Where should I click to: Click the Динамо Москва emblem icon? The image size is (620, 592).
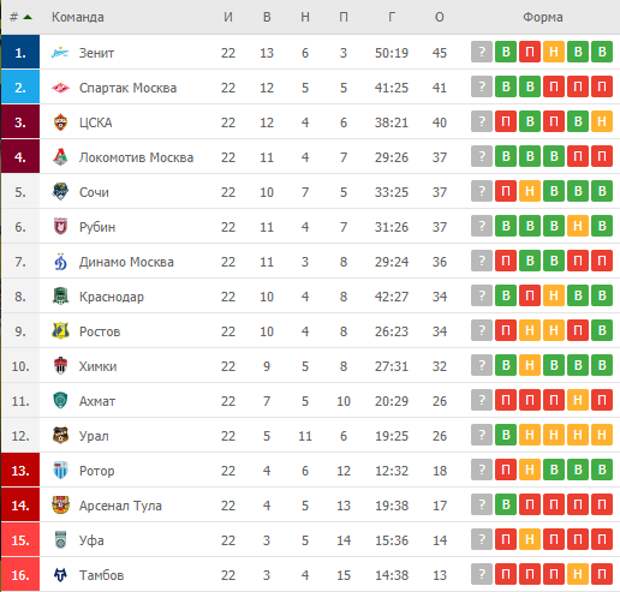(x=60, y=261)
